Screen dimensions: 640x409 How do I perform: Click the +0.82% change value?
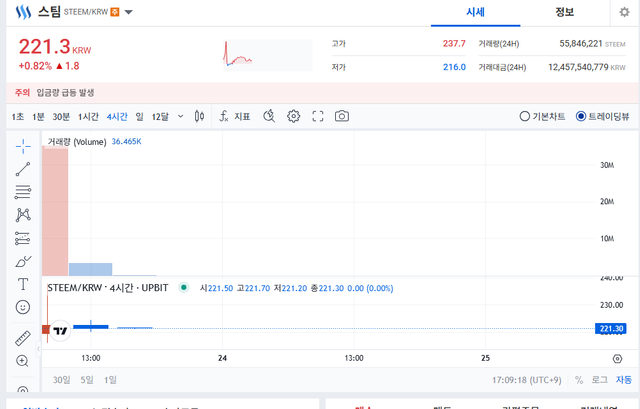35,66
